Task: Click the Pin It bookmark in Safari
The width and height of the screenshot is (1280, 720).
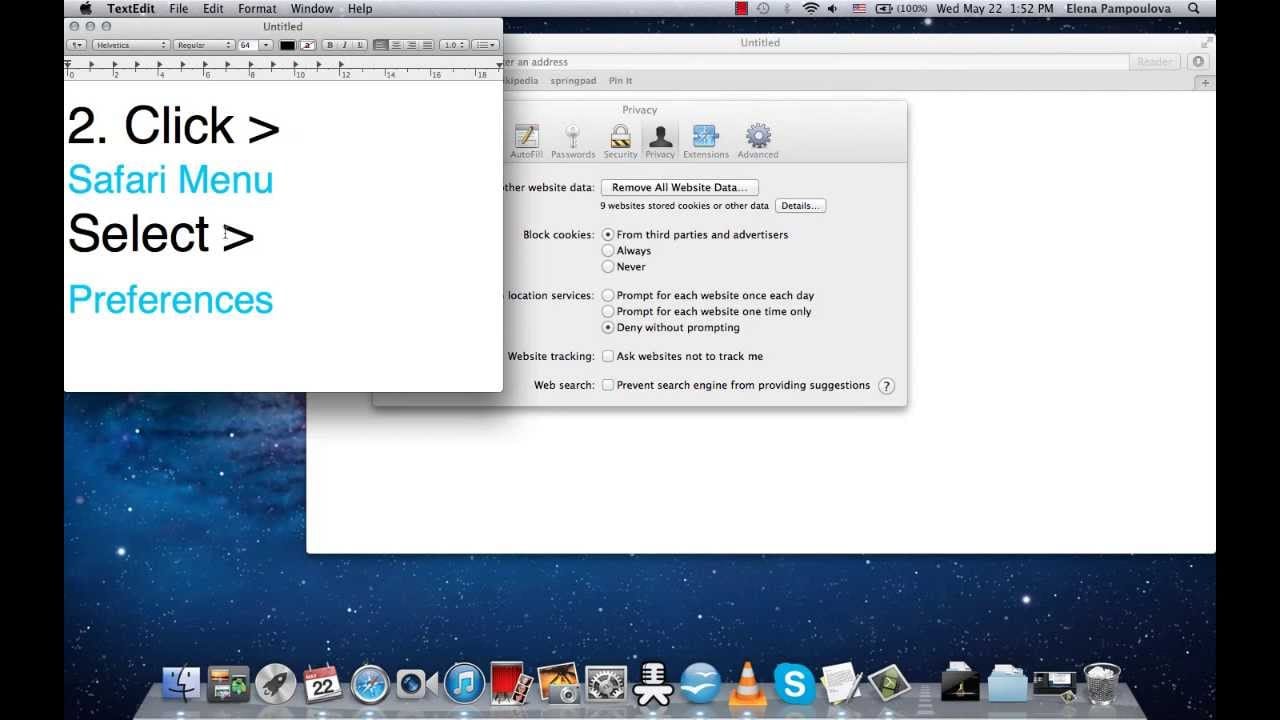Action: tap(620, 81)
